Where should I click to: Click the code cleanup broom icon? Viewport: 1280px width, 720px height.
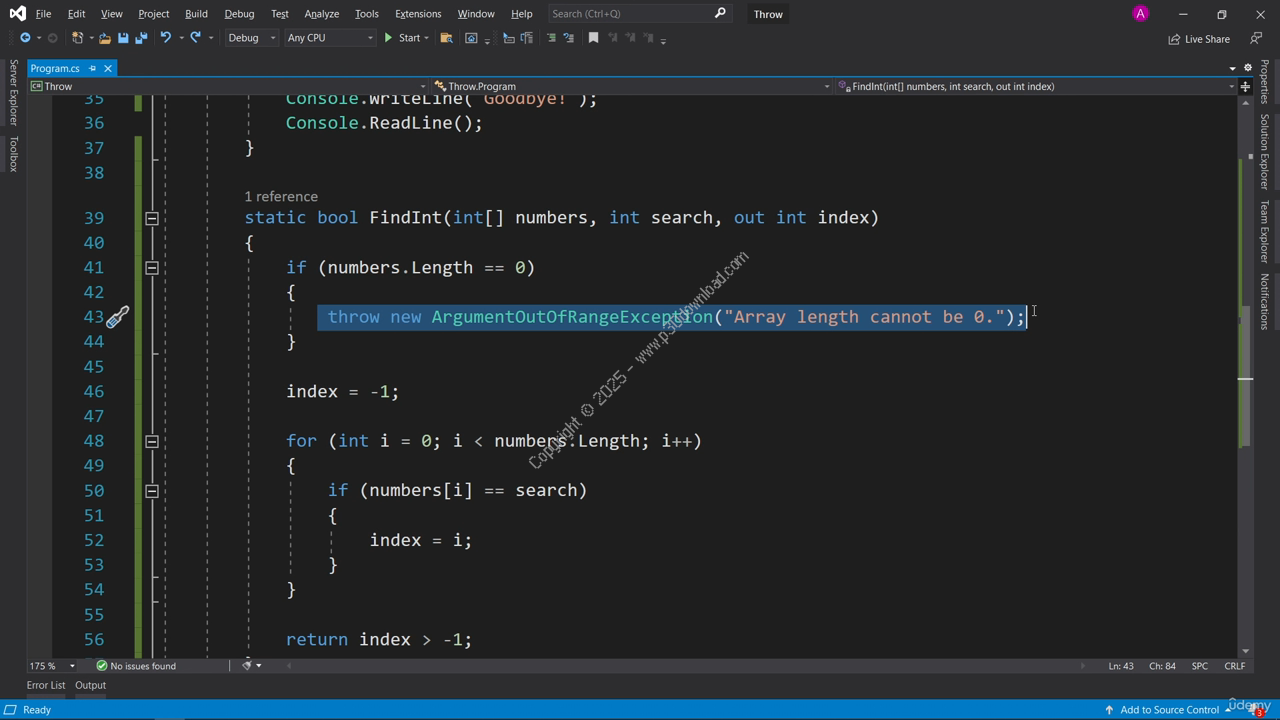246,665
